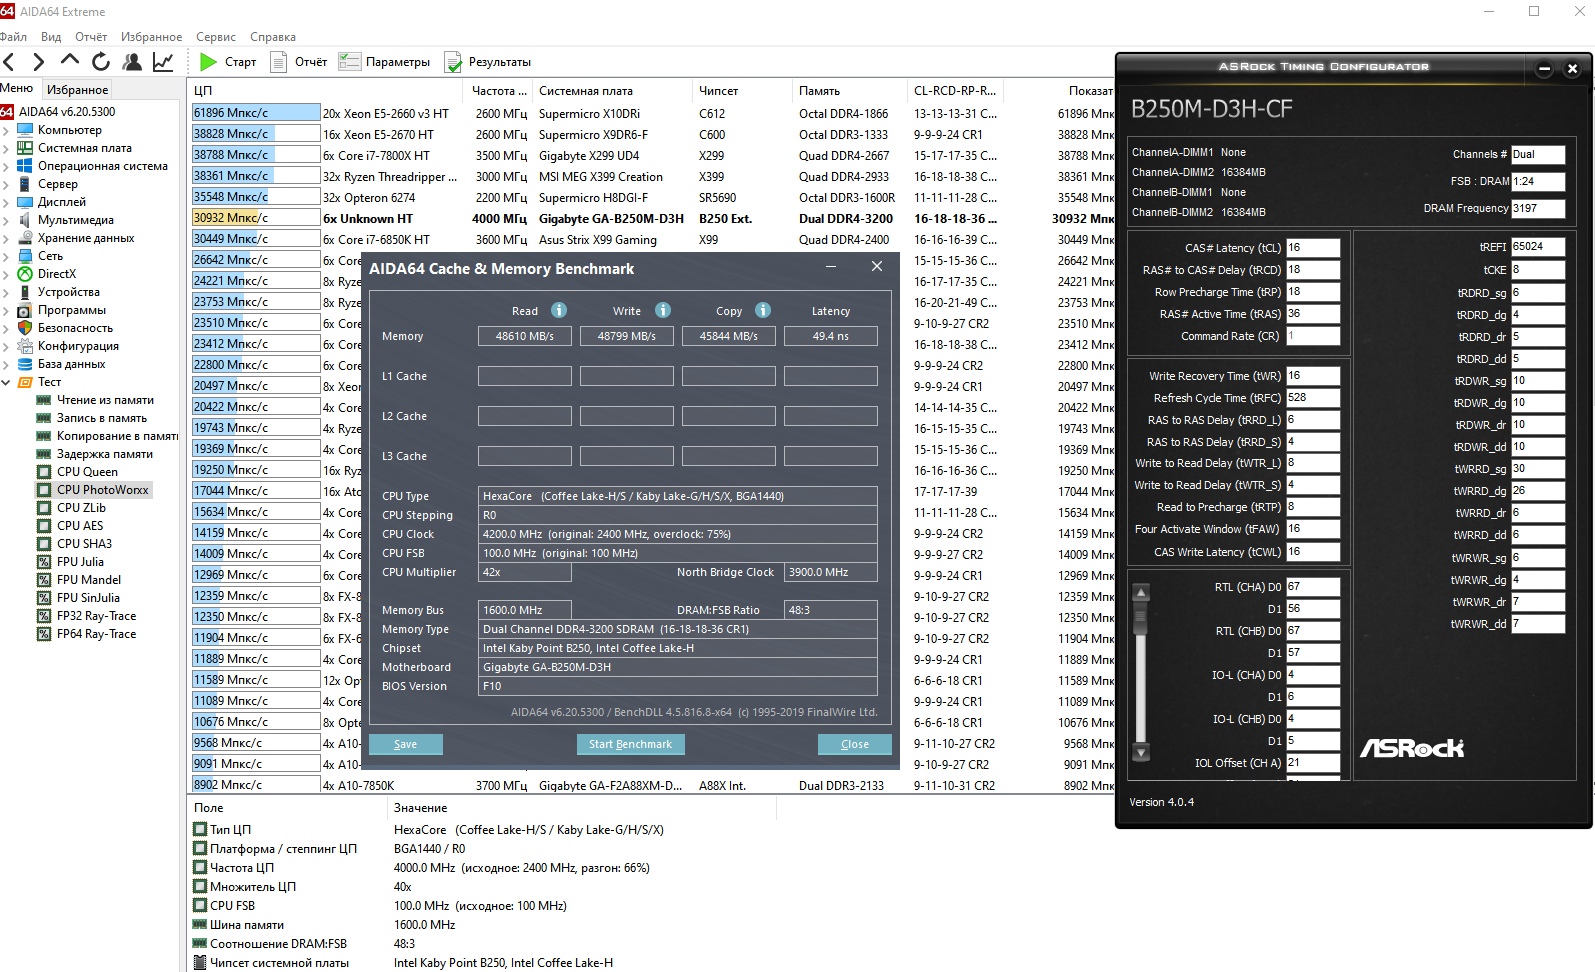Click the info icon beside Write
1595x972 pixels.
coord(662,310)
